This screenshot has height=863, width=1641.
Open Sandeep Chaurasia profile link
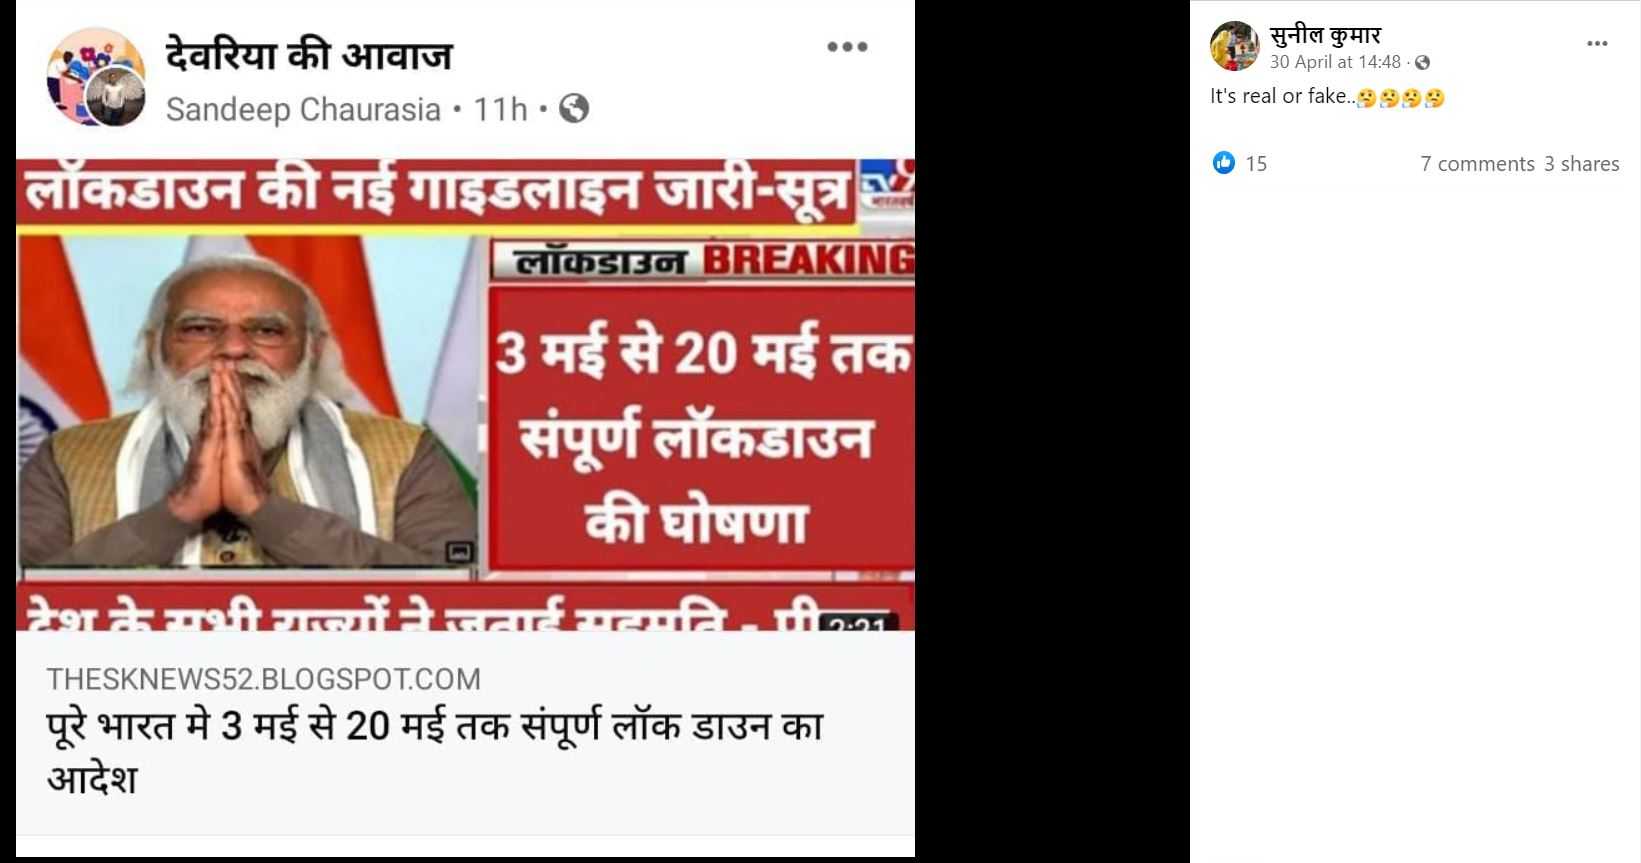tap(303, 109)
